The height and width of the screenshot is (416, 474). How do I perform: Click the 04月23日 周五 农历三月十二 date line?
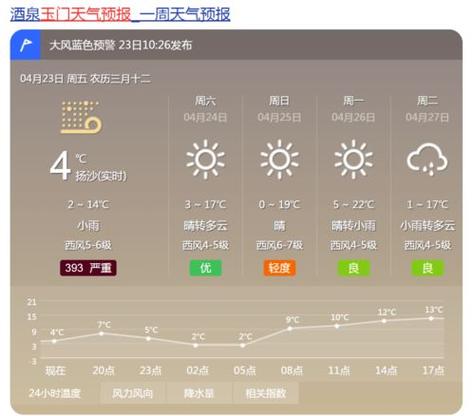coord(85,79)
